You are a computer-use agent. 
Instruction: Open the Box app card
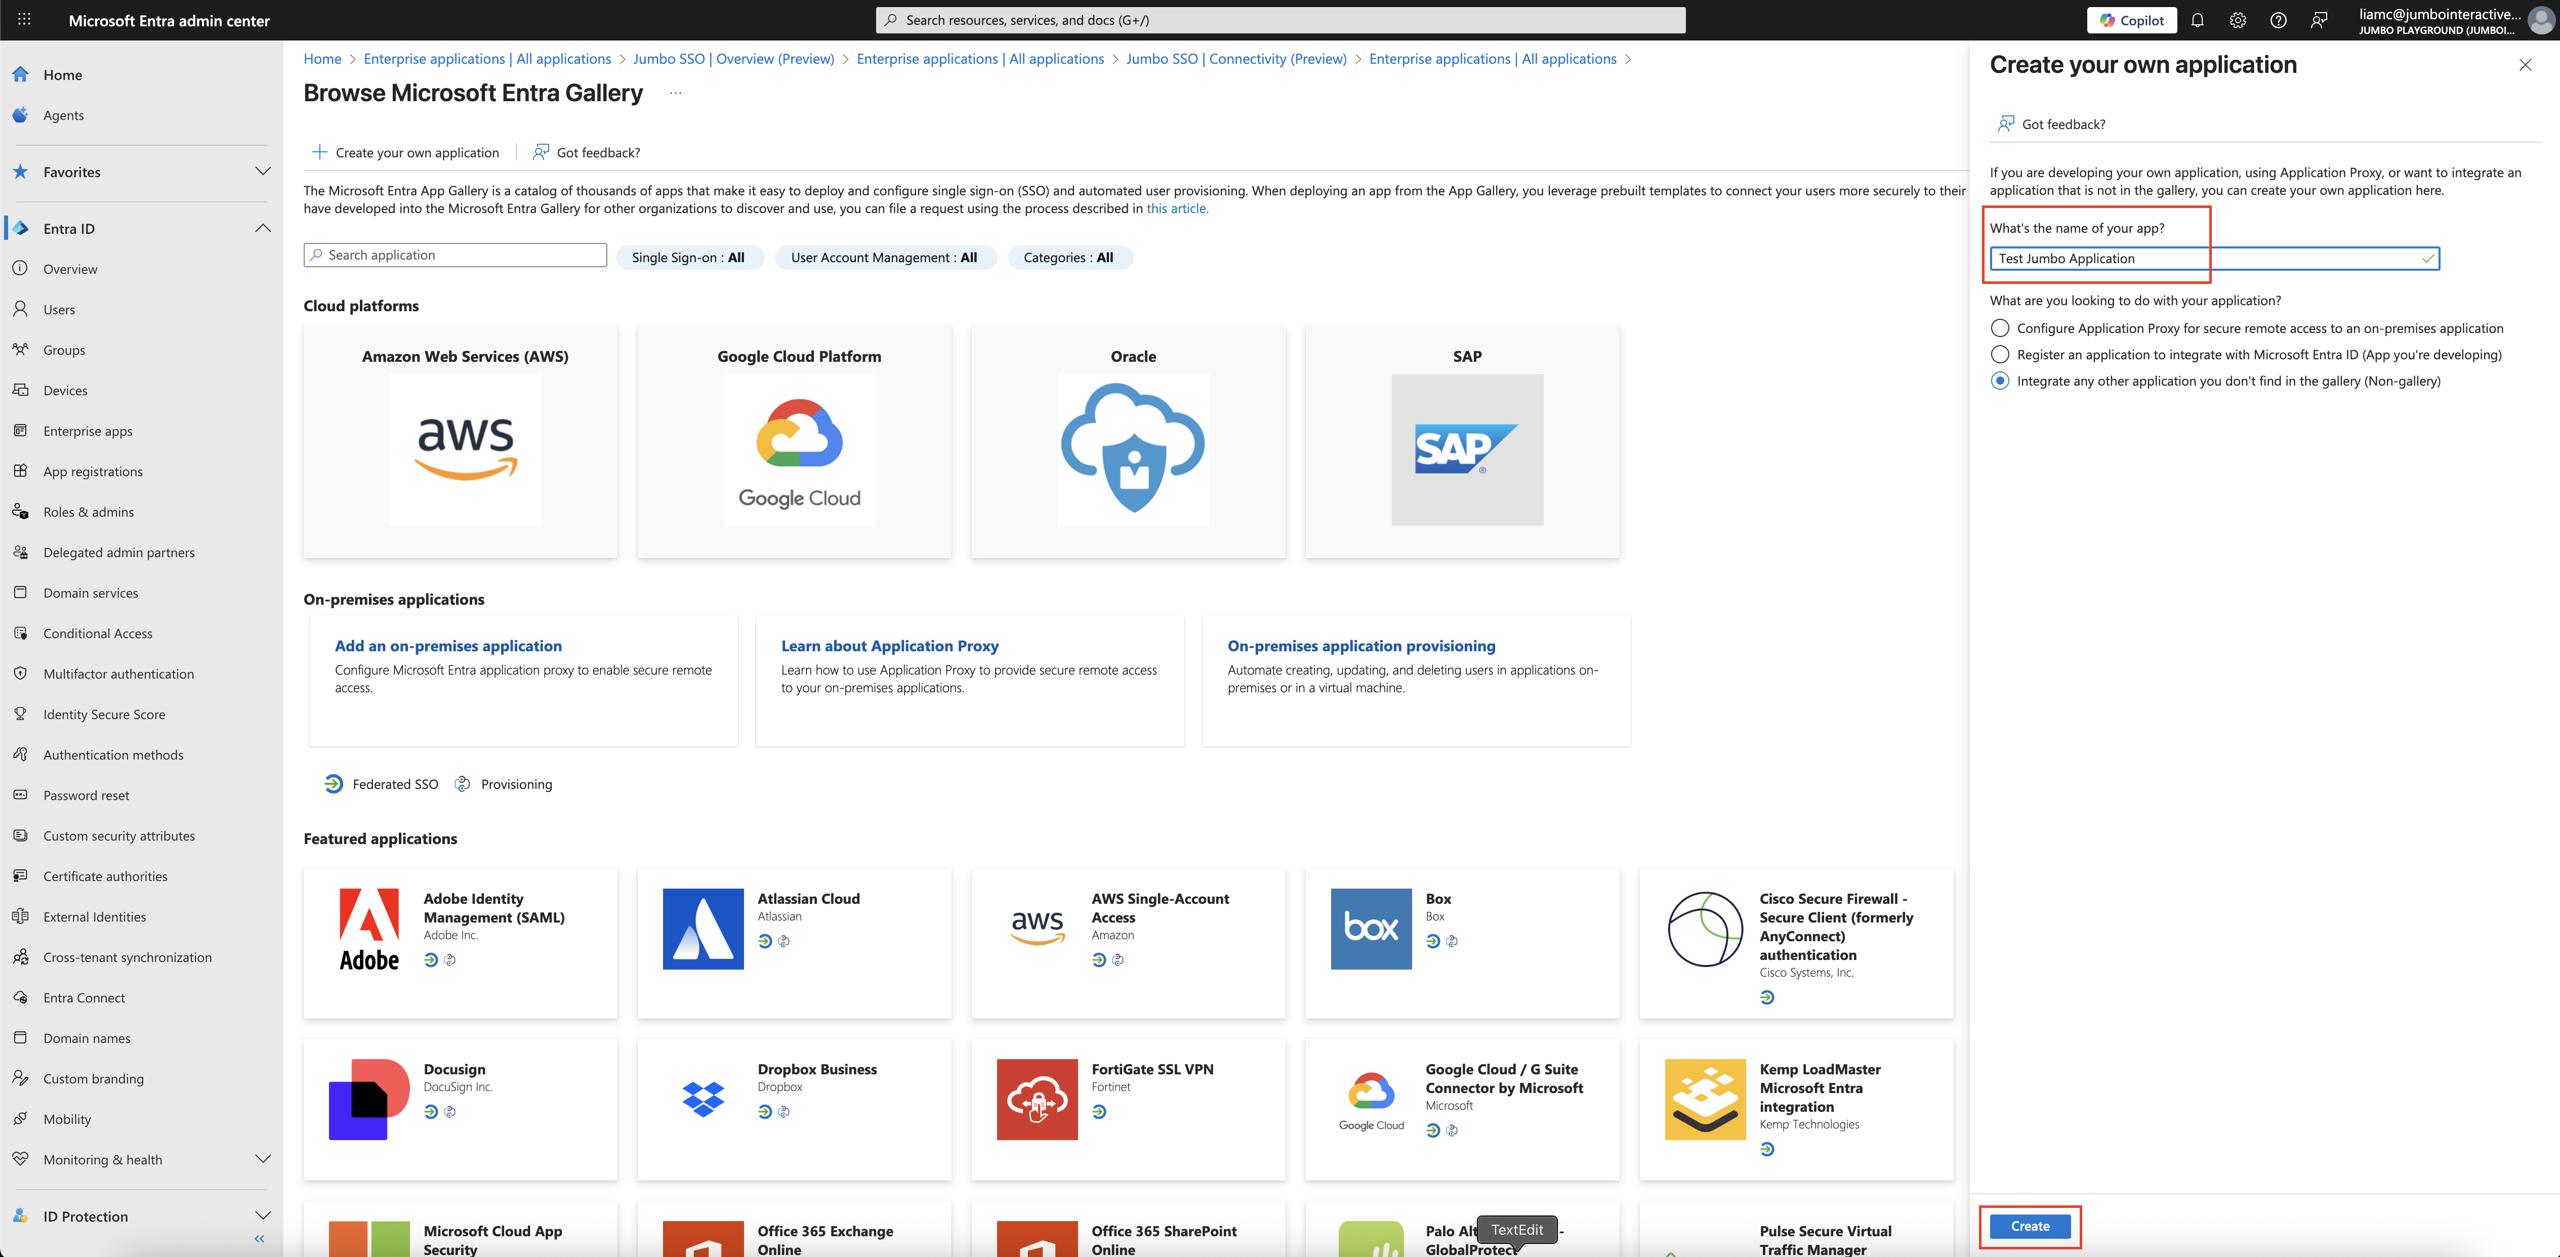tap(1463, 944)
